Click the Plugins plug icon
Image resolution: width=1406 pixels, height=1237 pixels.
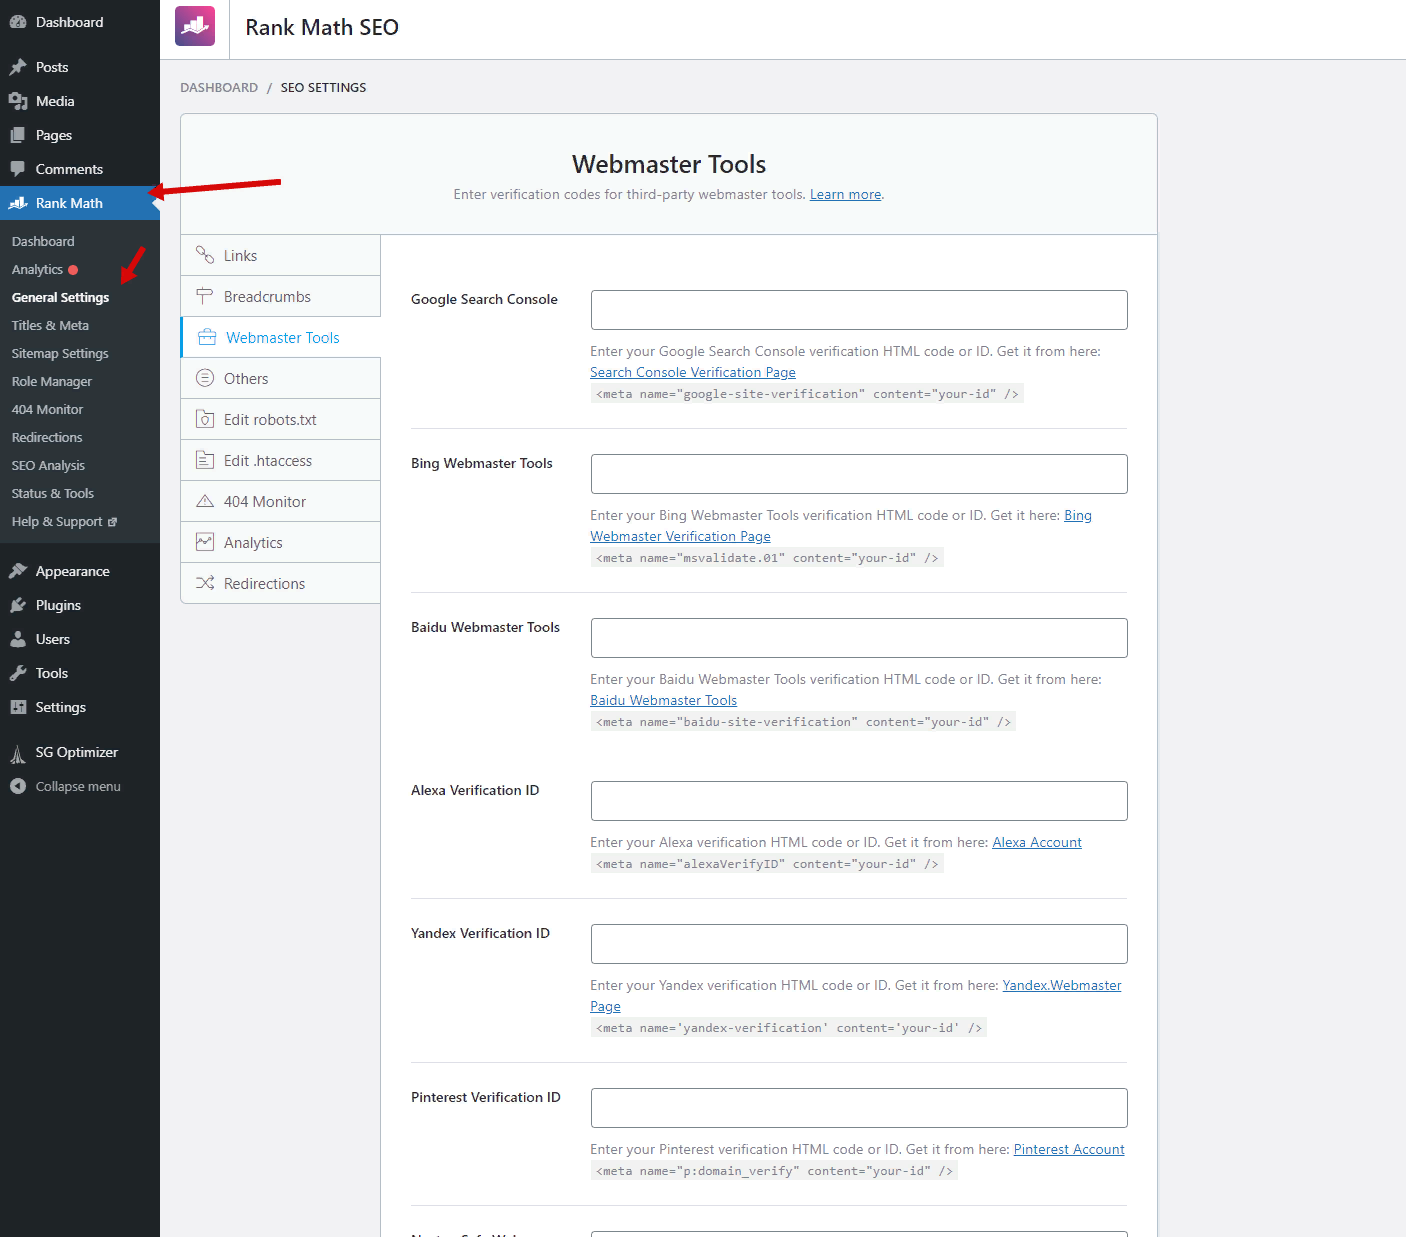18,605
